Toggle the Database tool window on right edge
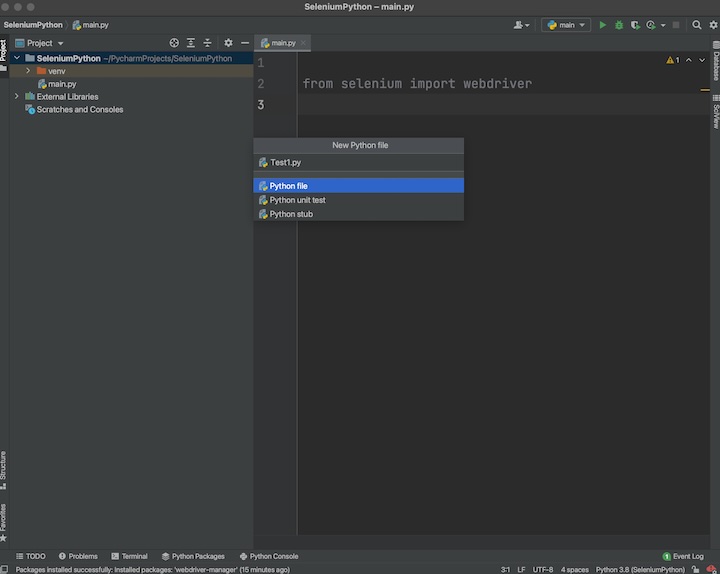 click(x=715, y=62)
